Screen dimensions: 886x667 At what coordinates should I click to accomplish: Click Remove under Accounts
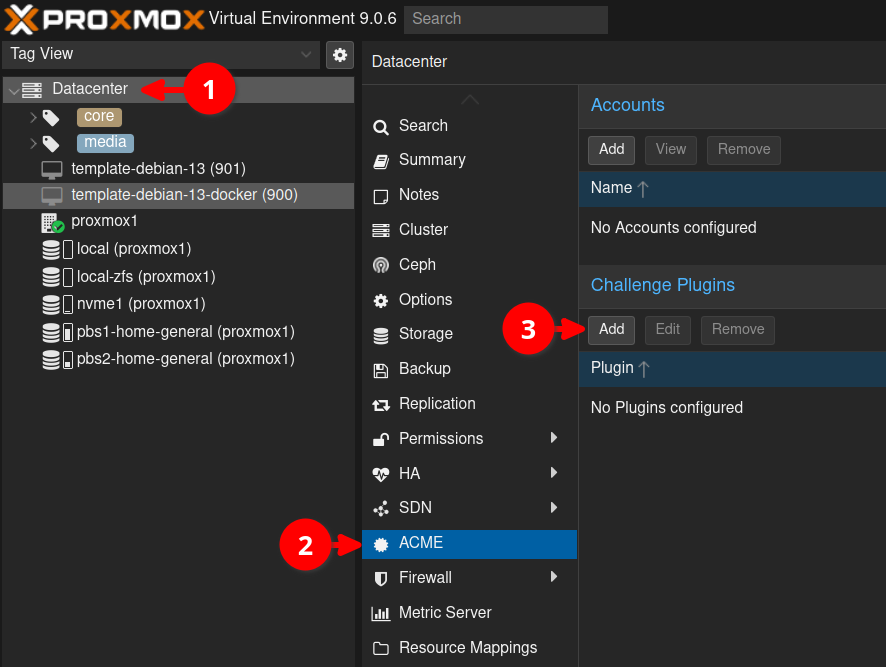[744, 150]
